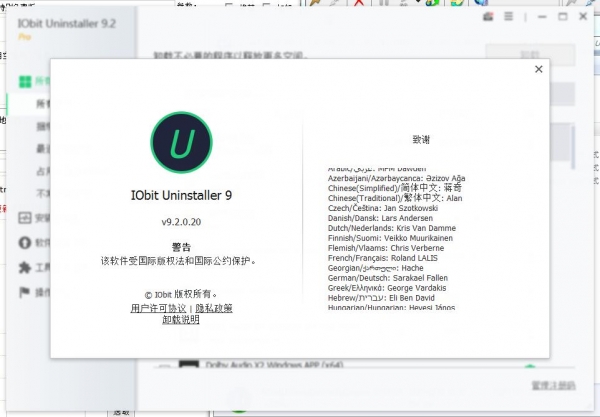
Task: Close the About dialog with the X
Action: tap(538, 69)
